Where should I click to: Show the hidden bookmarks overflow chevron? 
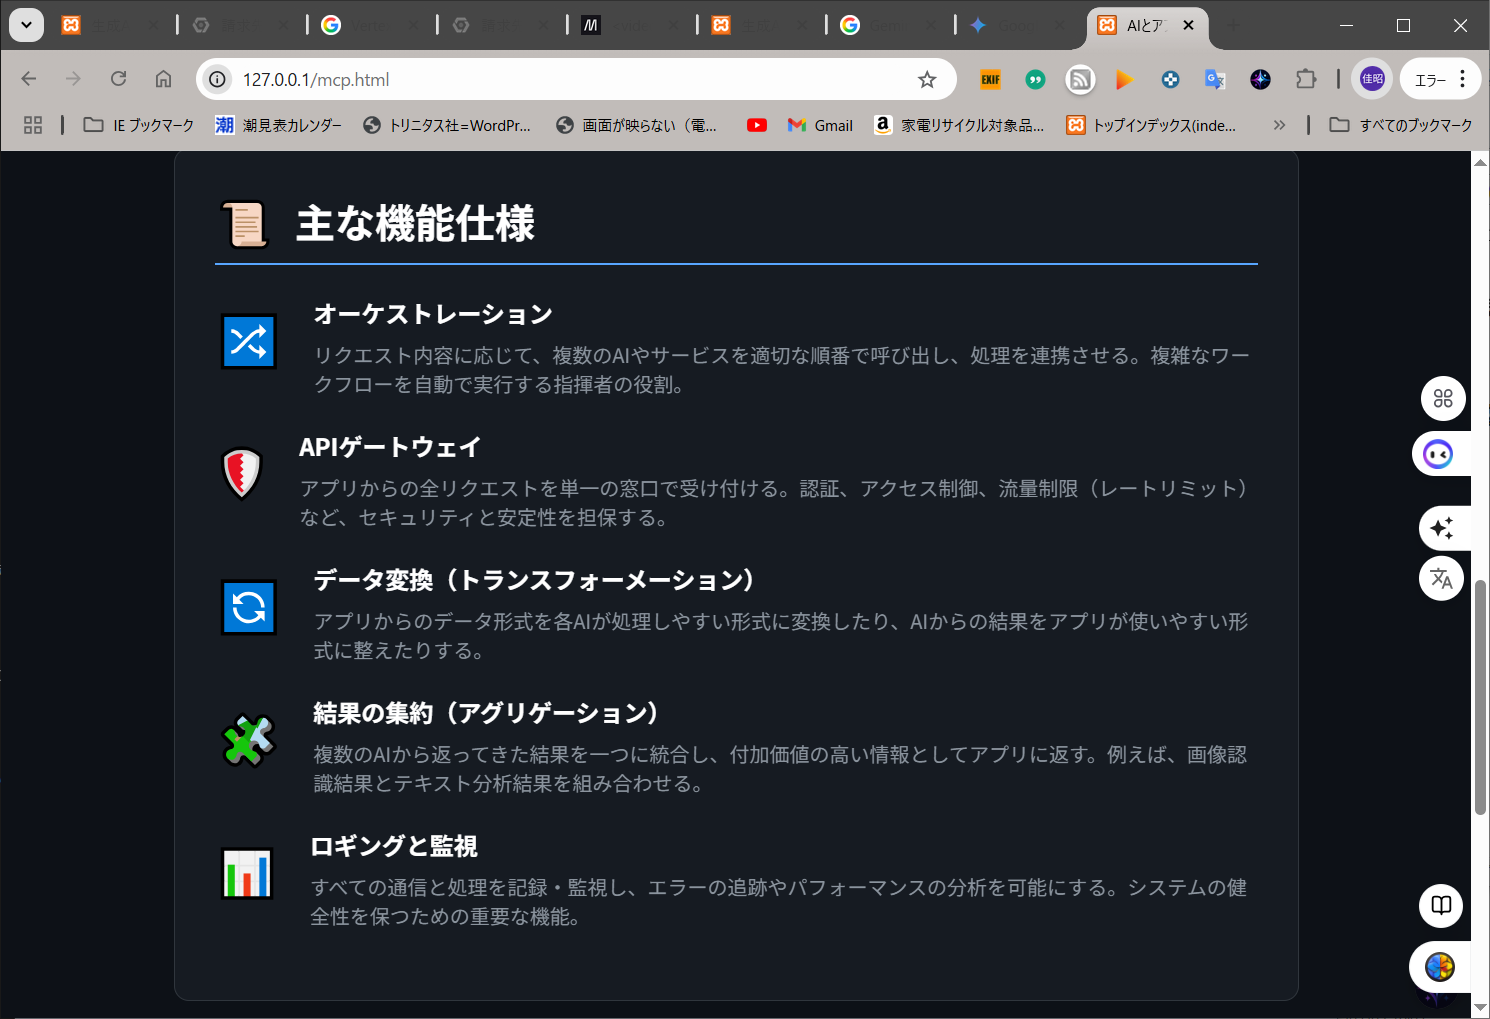[x=1279, y=125]
